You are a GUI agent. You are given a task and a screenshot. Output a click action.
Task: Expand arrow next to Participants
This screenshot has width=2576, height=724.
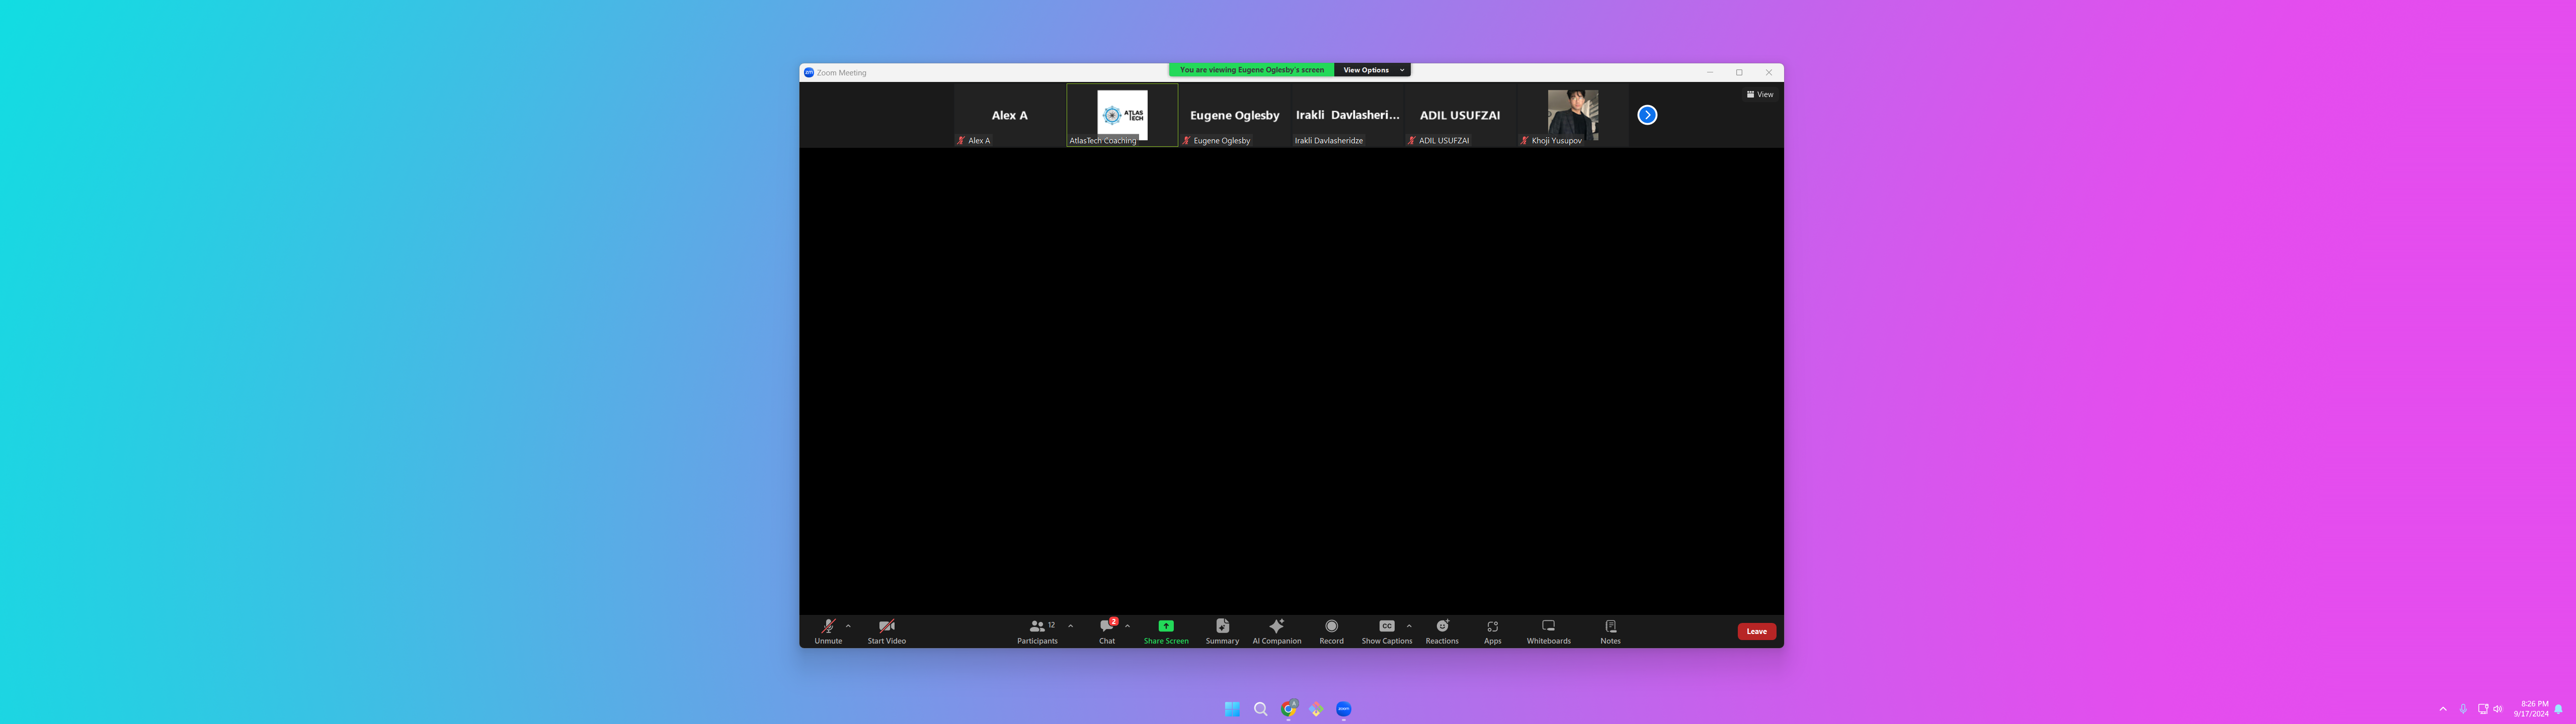click(1070, 626)
